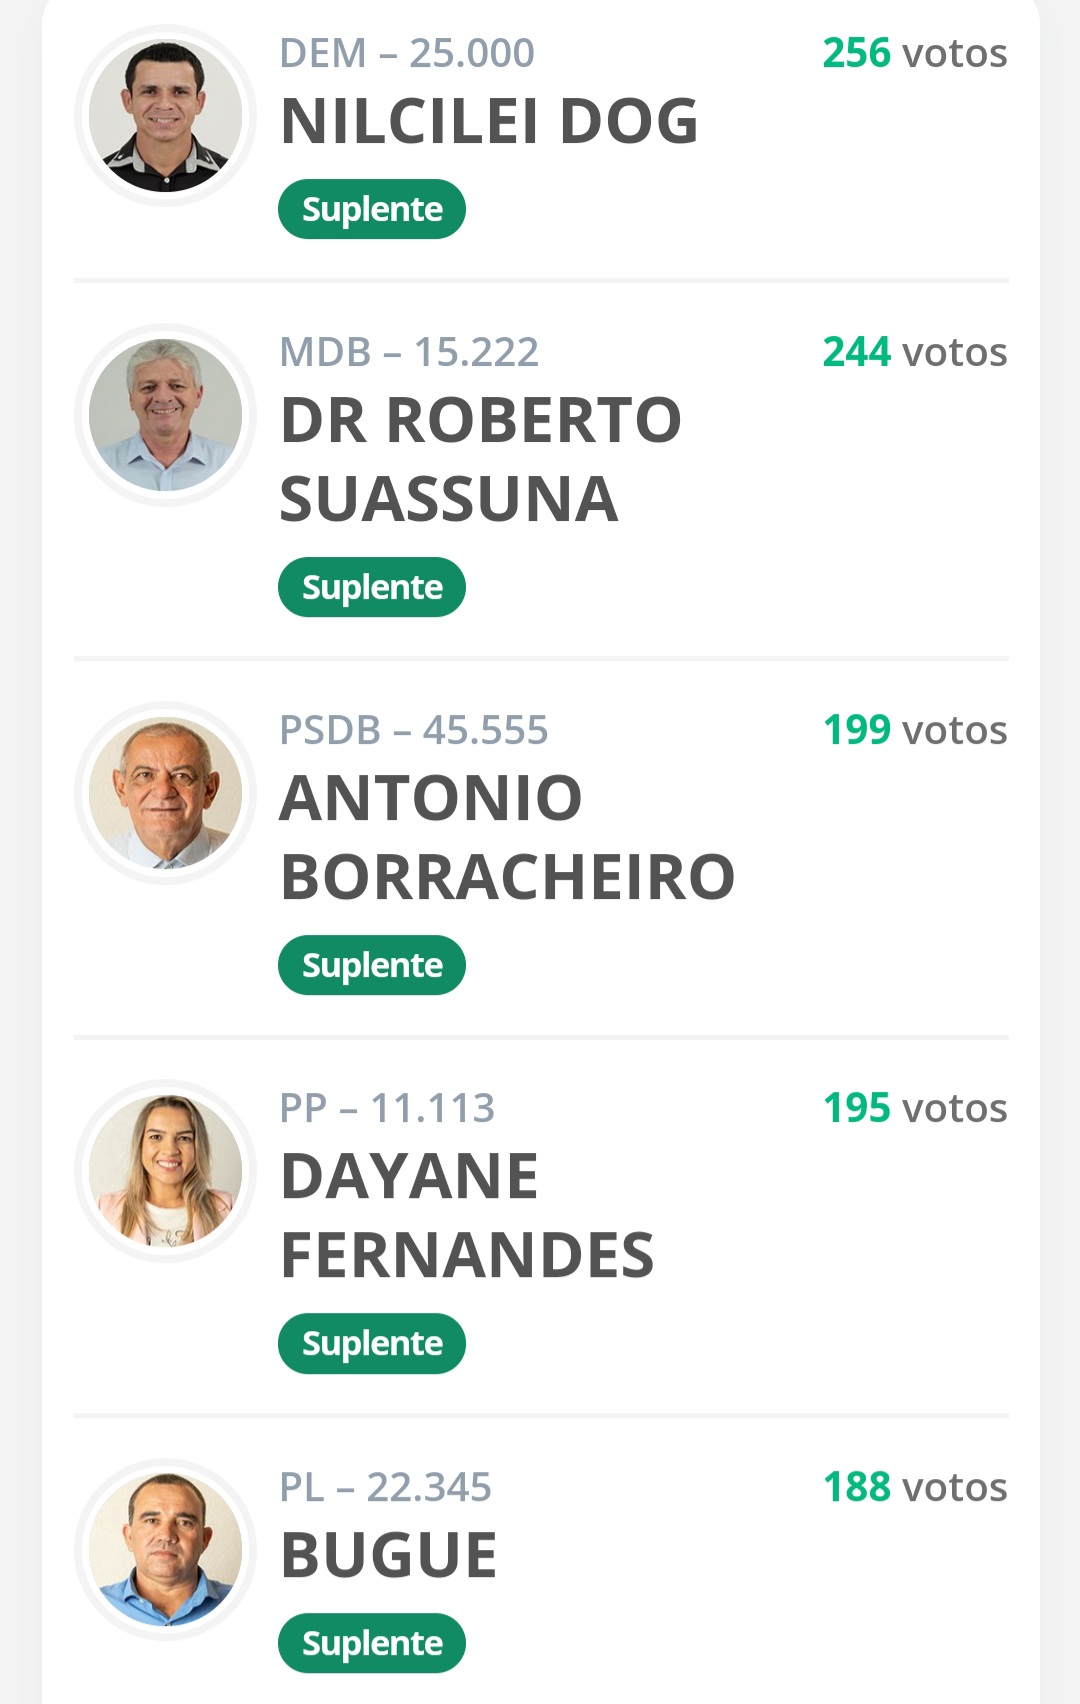The height and width of the screenshot is (1704, 1080).
Task: Open Nilcilei Dog's candidate photo
Action: pos(165,116)
